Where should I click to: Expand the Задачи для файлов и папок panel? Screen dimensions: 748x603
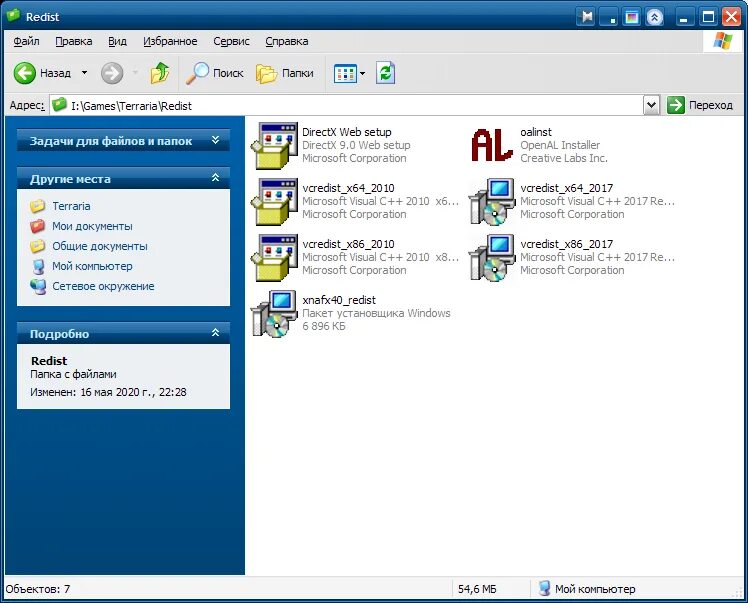(x=215, y=140)
